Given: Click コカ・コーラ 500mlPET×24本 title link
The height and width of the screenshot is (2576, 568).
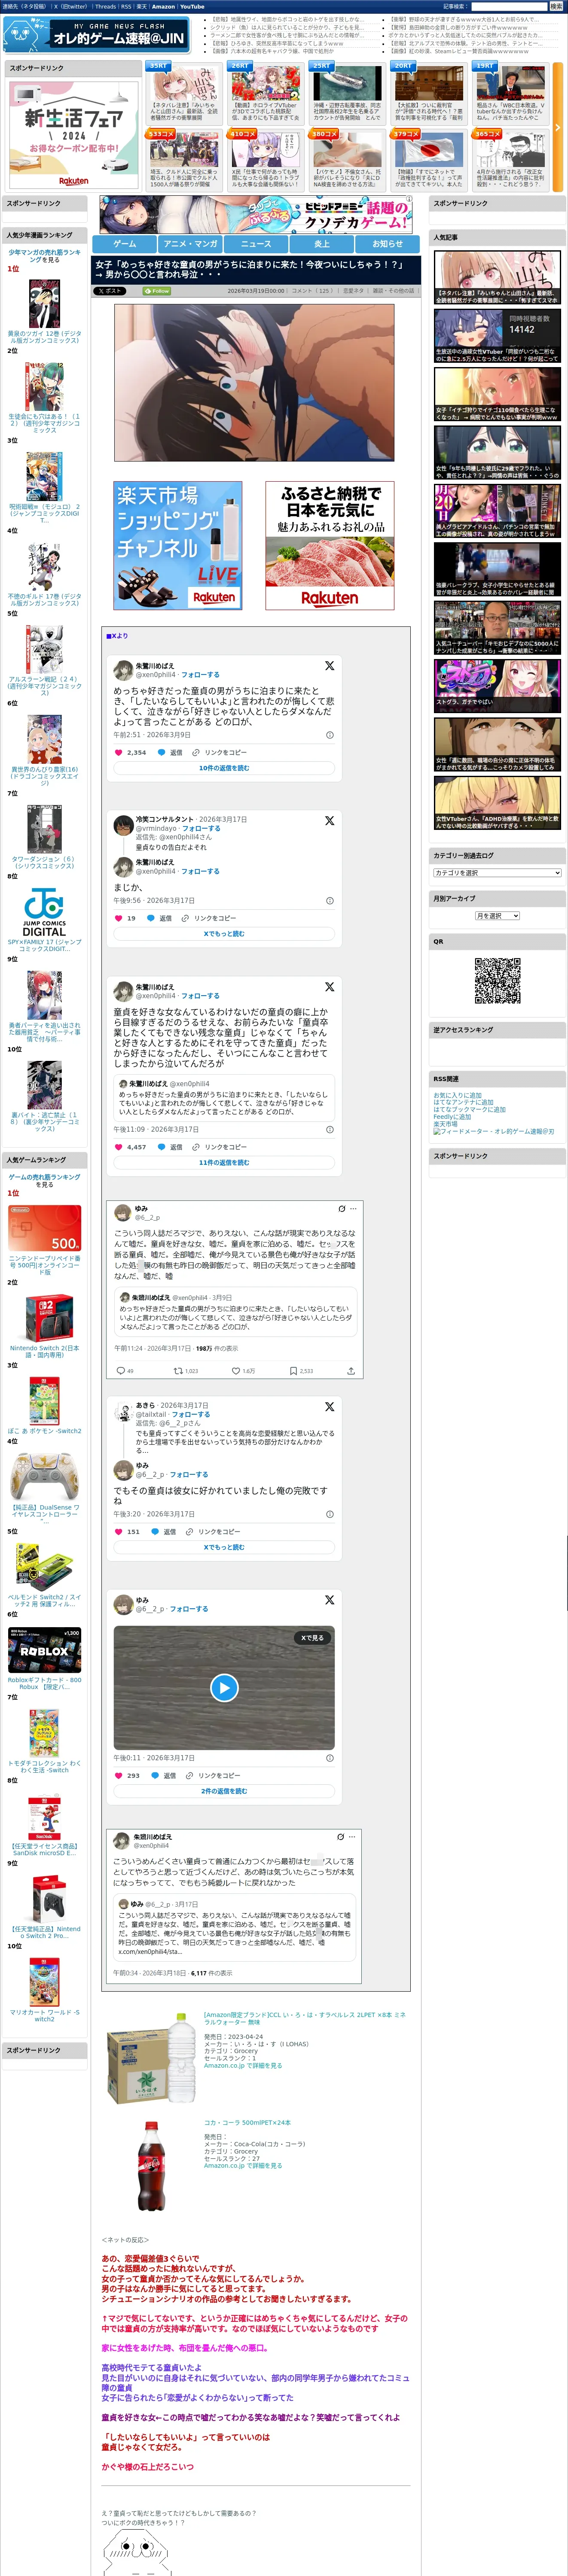Looking at the screenshot, I should pyautogui.click(x=247, y=2122).
